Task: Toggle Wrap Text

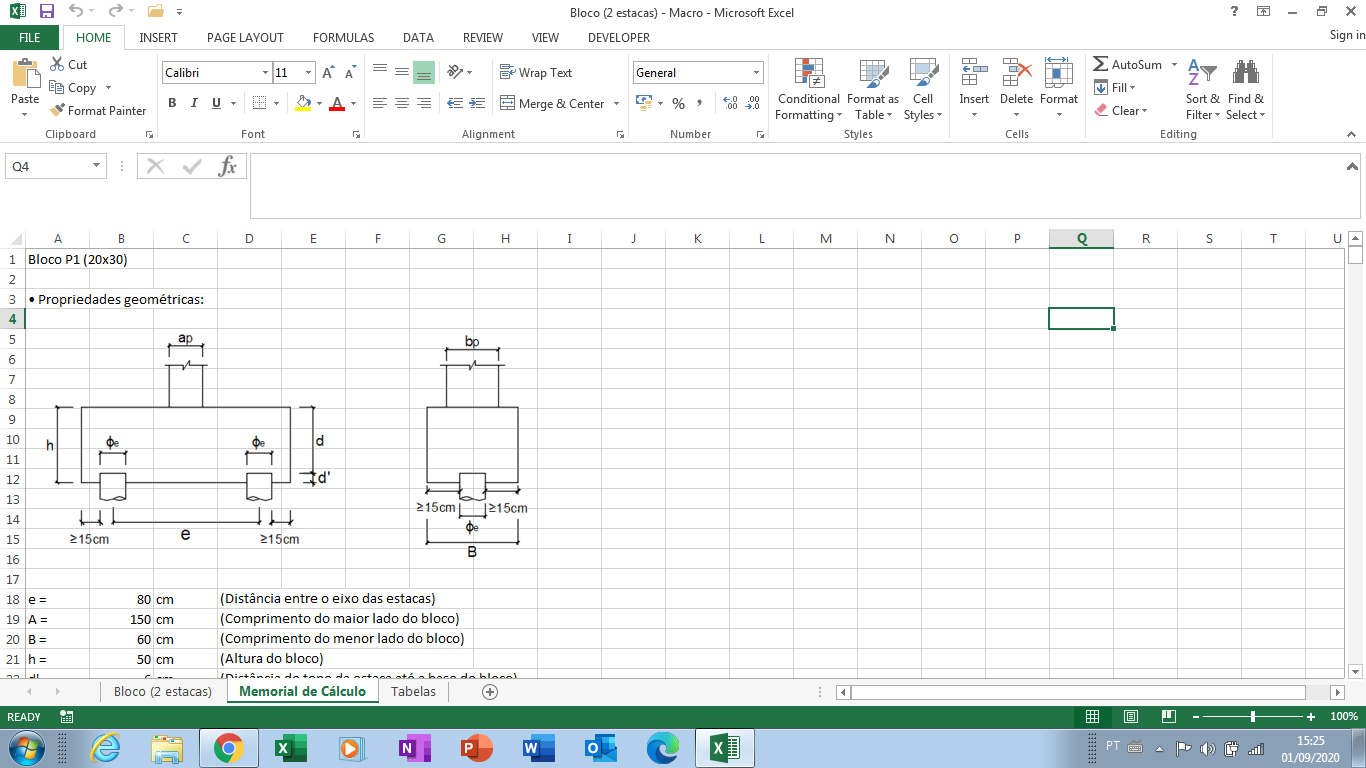Action: coord(536,73)
